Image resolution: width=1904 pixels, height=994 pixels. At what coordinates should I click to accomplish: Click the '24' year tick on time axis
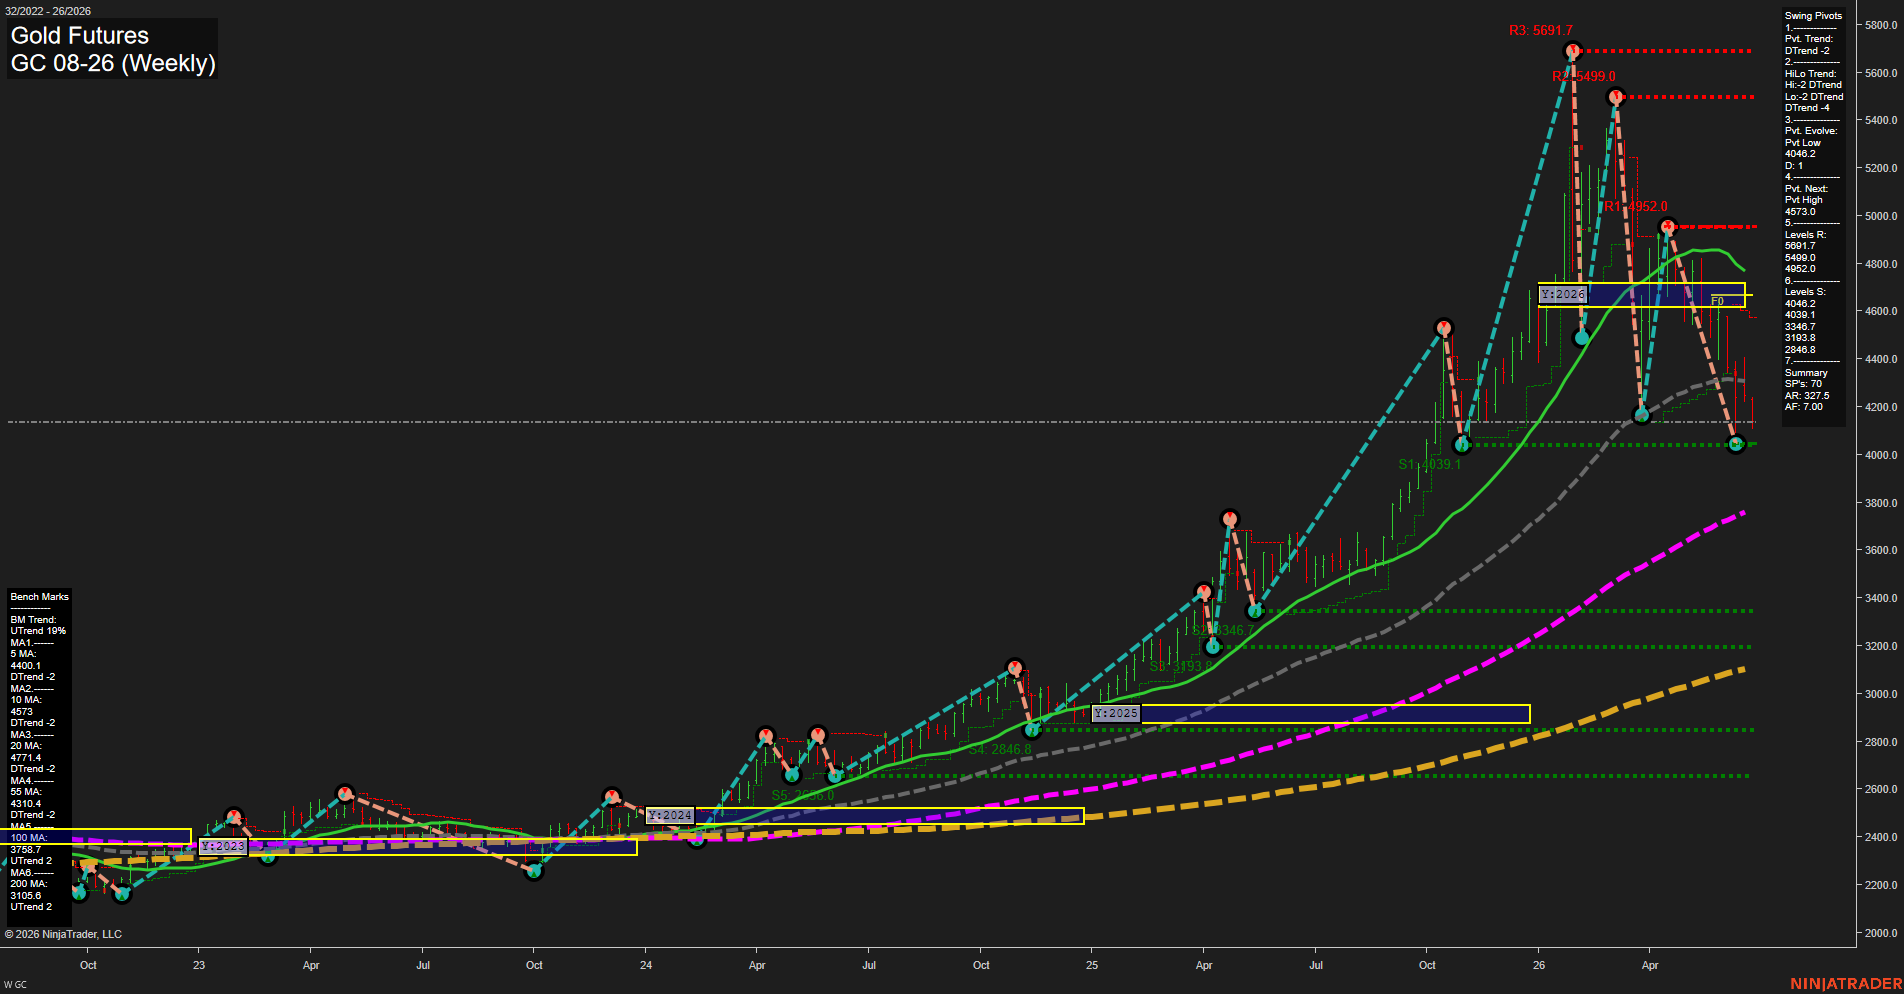[x=646, y=965]
